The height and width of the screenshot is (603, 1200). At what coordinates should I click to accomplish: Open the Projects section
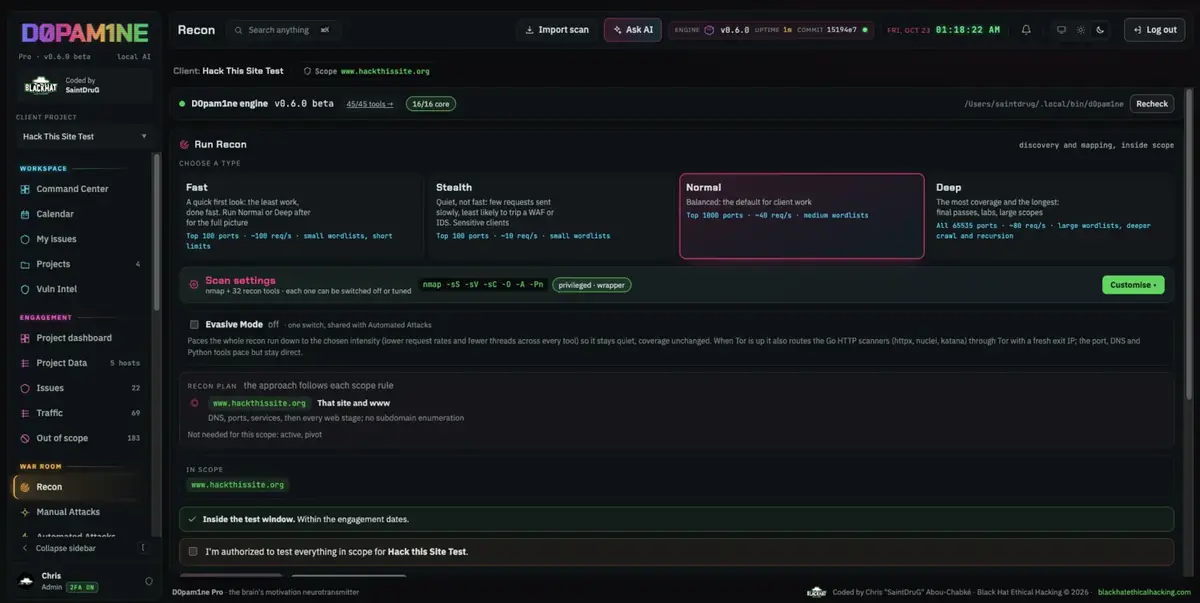click(x=80, y=264)
